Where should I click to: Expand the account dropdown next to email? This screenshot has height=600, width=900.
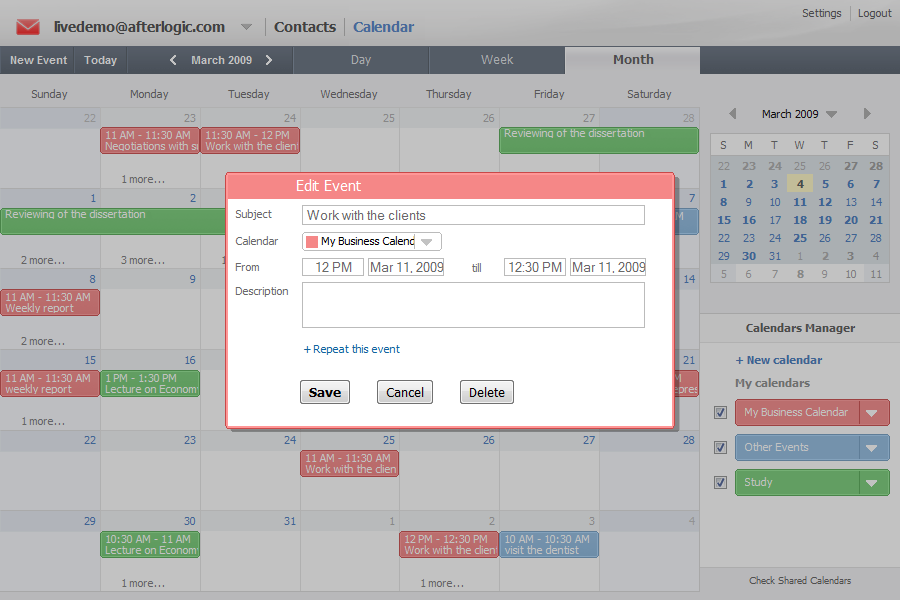coord(246,27)
